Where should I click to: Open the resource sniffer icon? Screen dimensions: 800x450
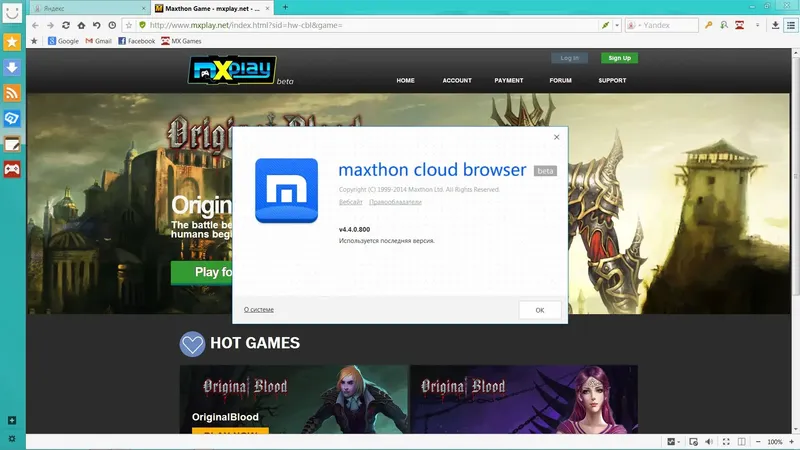coord(724,25)
